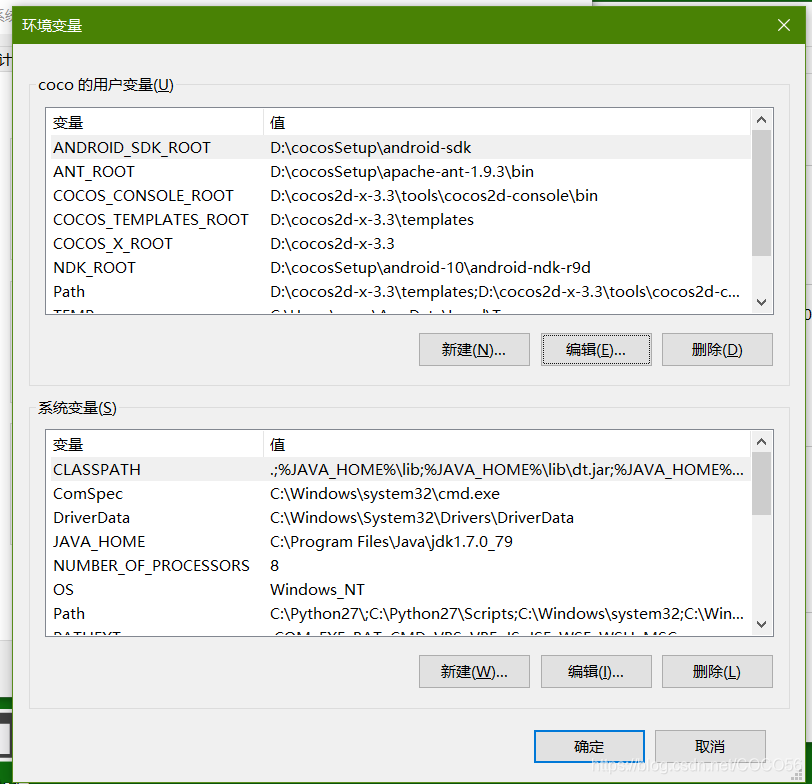Click user variables 变量 column header
812x784 pixels.
pos(155,123)
